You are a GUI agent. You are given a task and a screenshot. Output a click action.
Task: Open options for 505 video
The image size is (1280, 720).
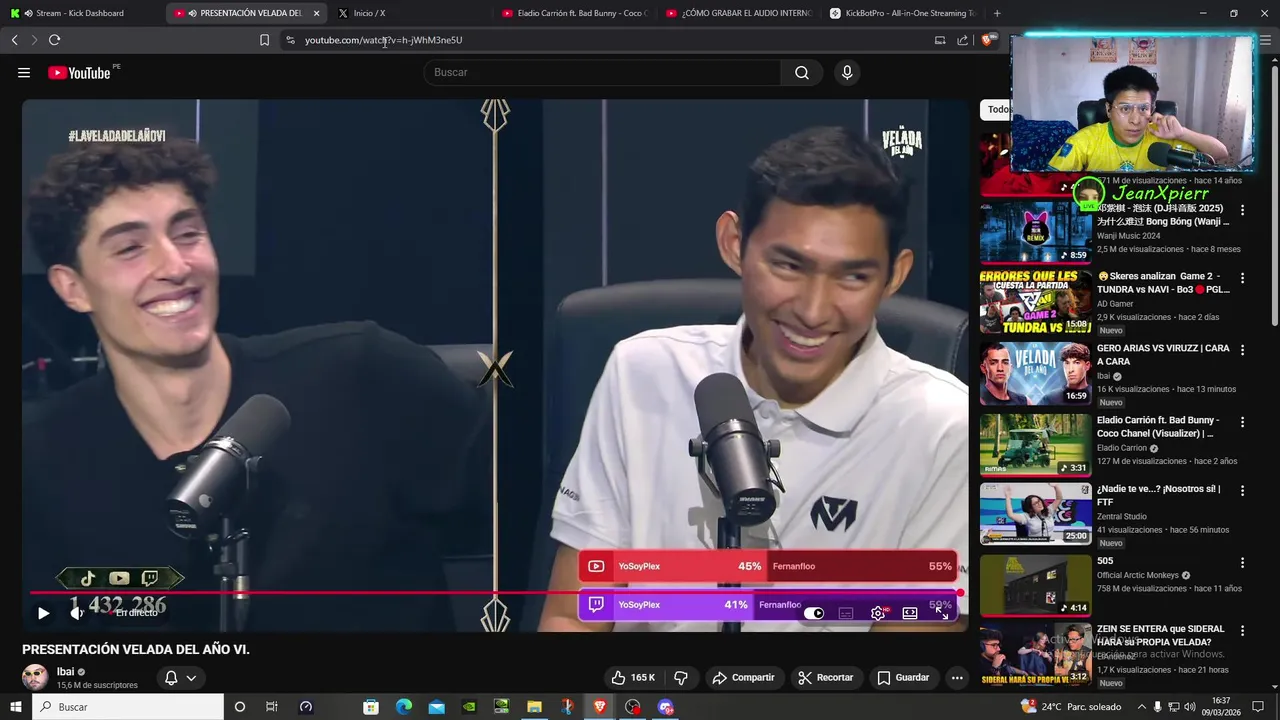point(1243,563)
